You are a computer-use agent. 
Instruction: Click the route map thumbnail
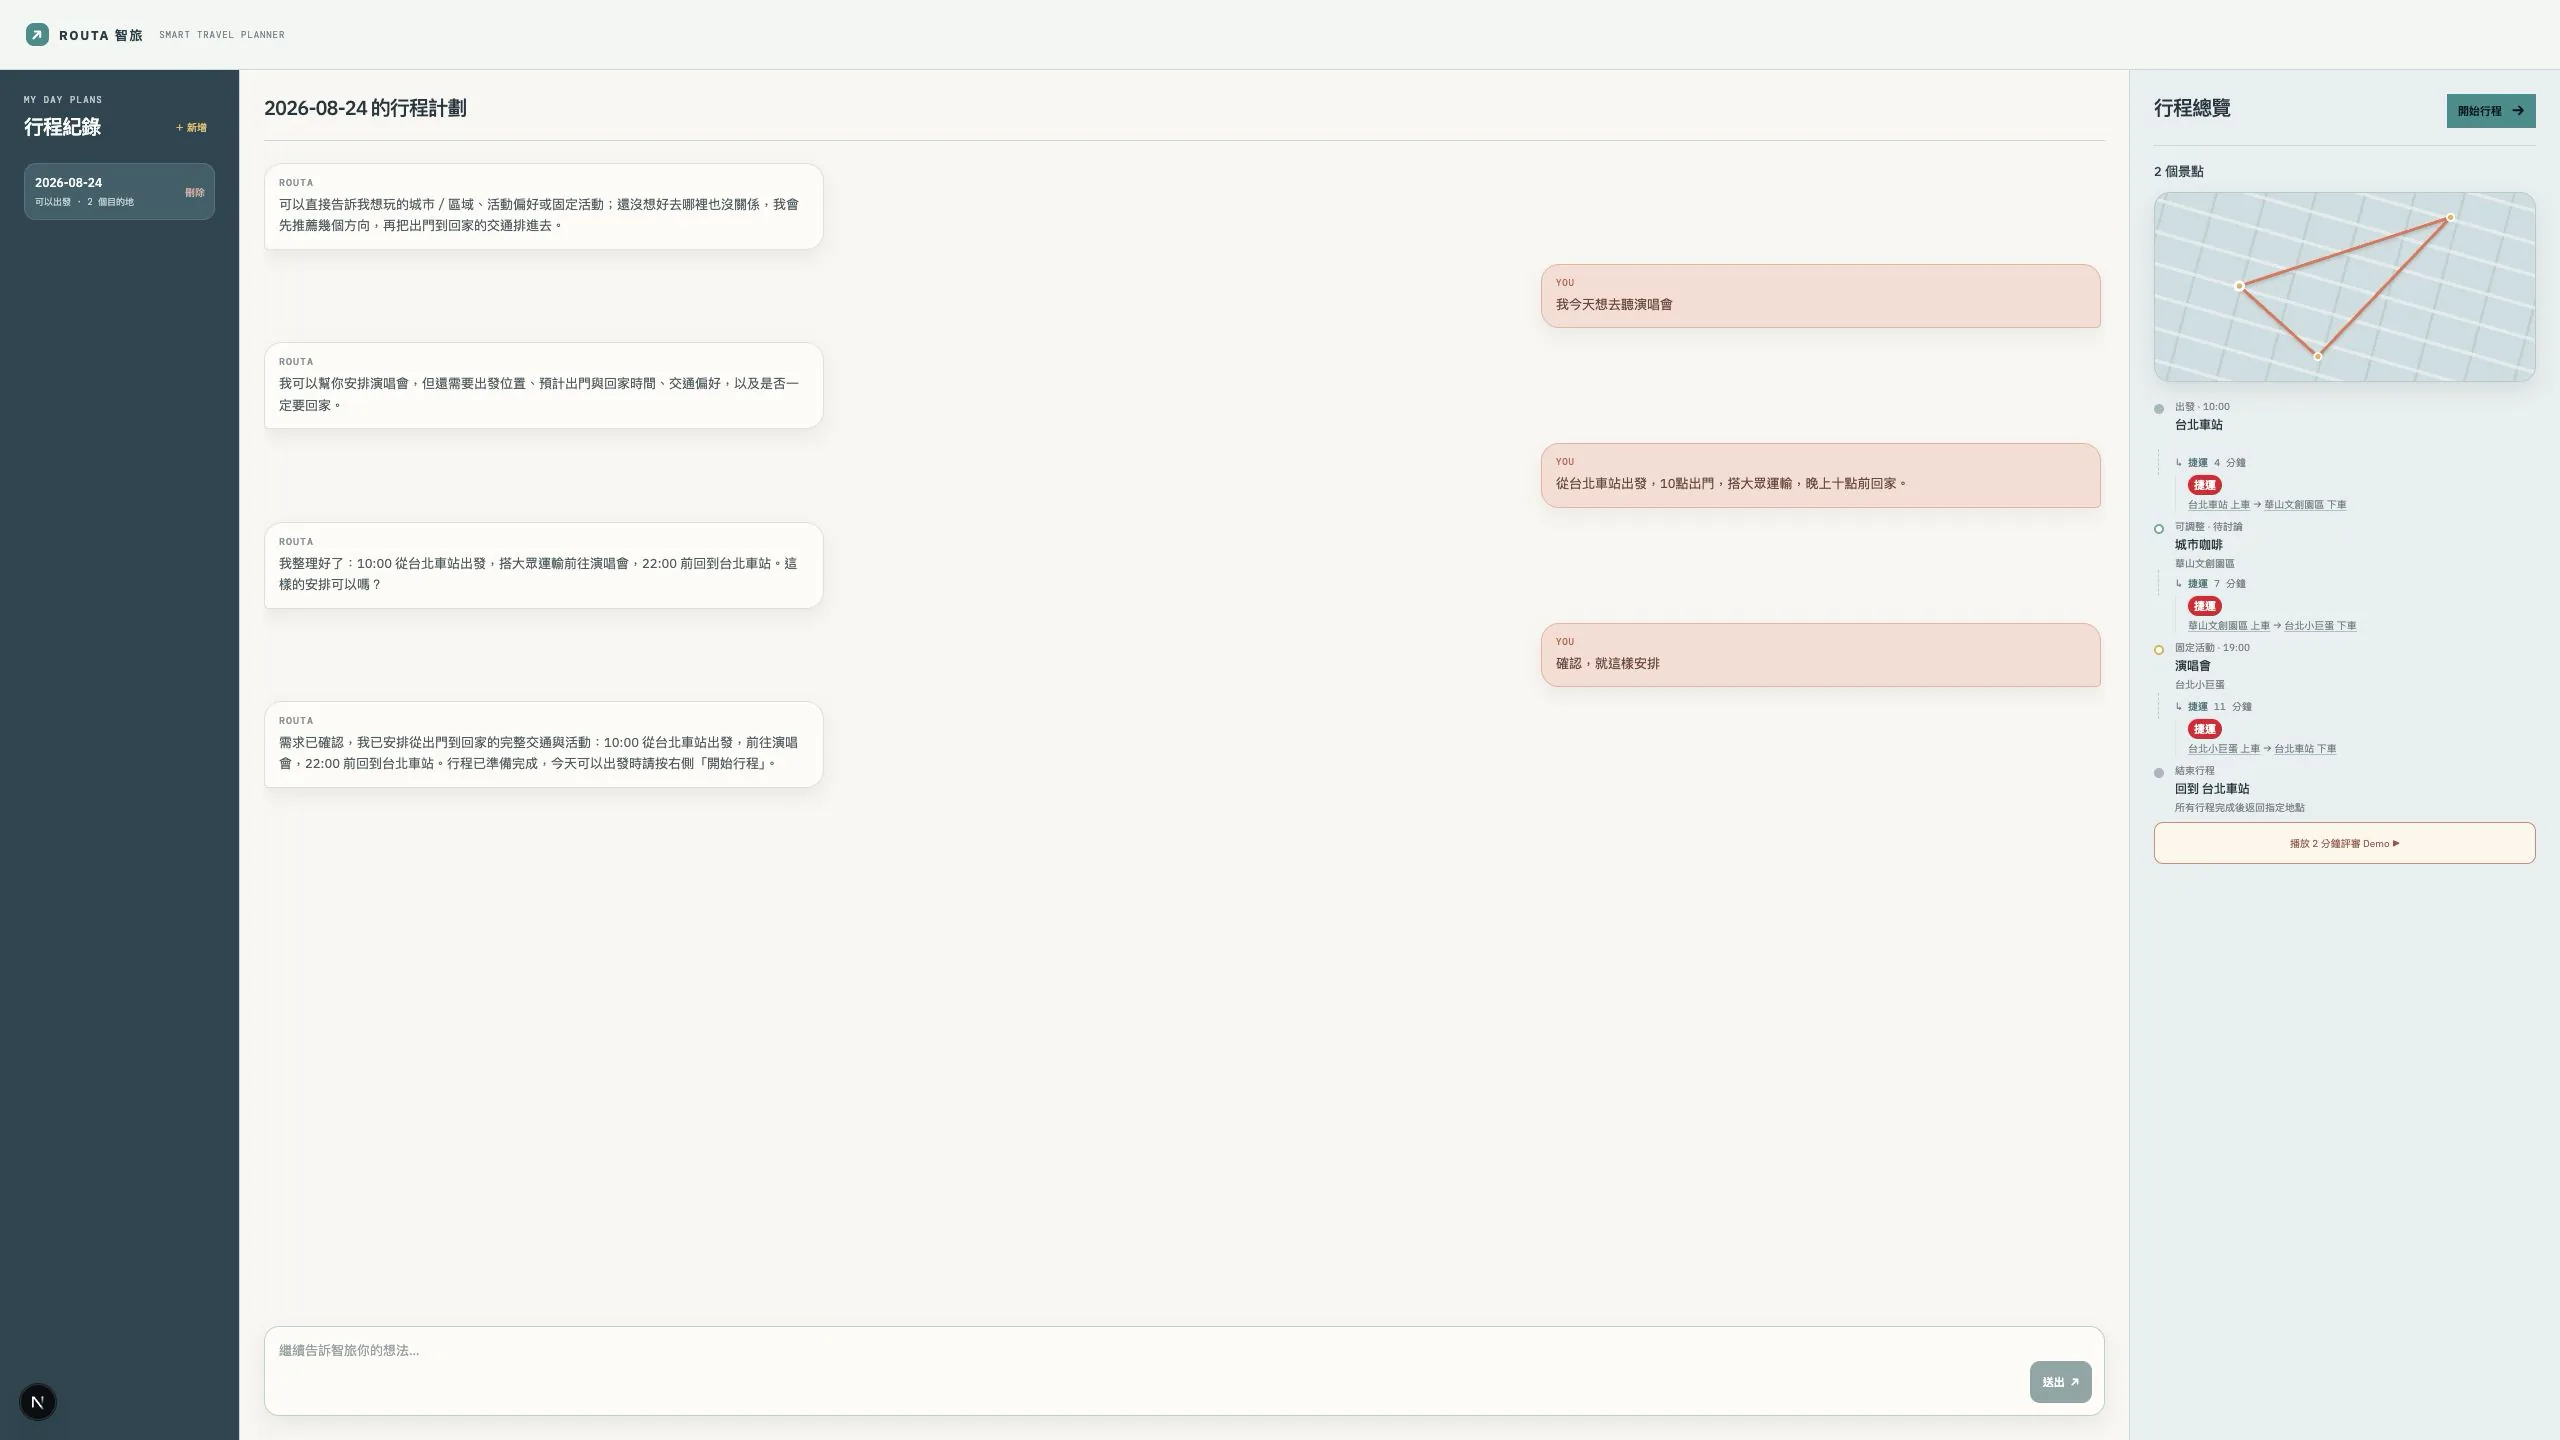[2344, 287]
